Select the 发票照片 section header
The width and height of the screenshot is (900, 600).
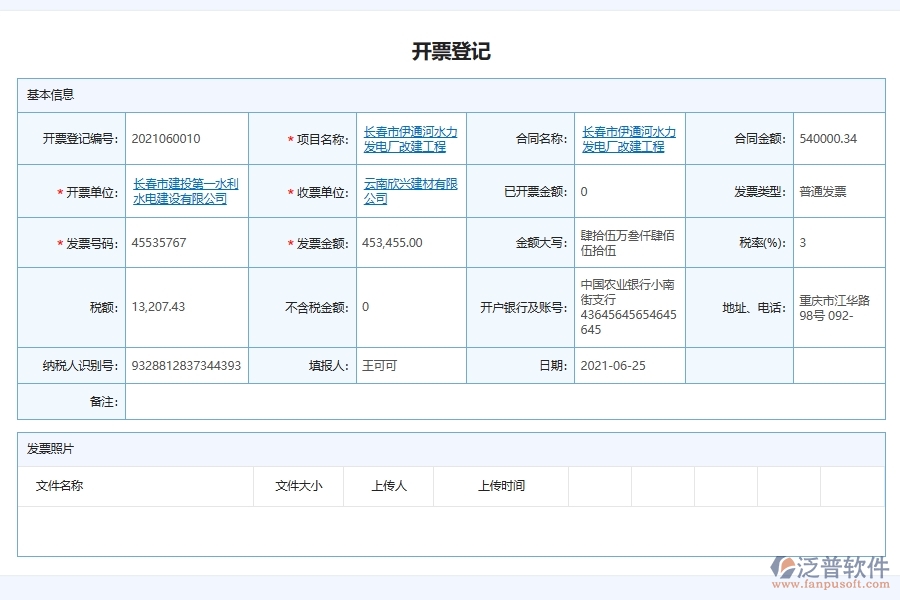tap(47, 449)
